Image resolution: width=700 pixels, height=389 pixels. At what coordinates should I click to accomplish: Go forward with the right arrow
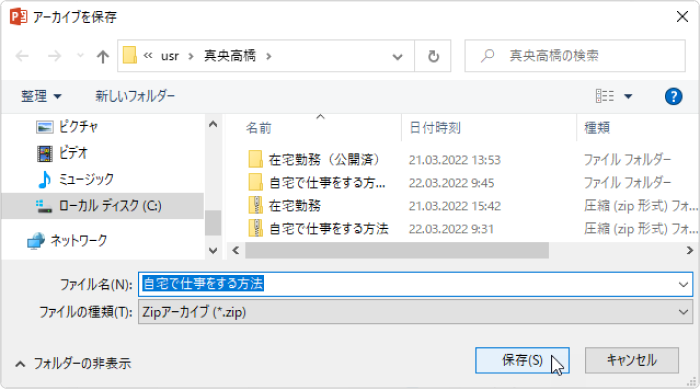[54, 56]
